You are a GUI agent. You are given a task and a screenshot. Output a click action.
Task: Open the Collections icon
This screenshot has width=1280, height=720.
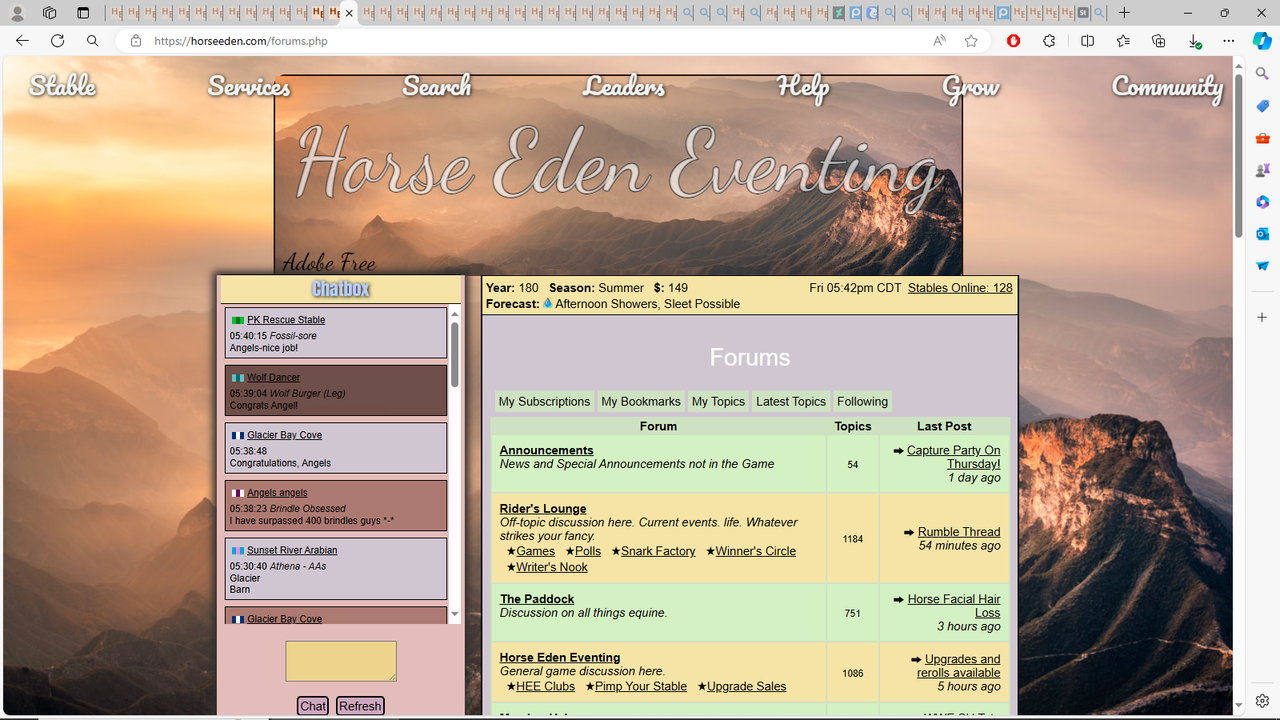click(1158, 41)
